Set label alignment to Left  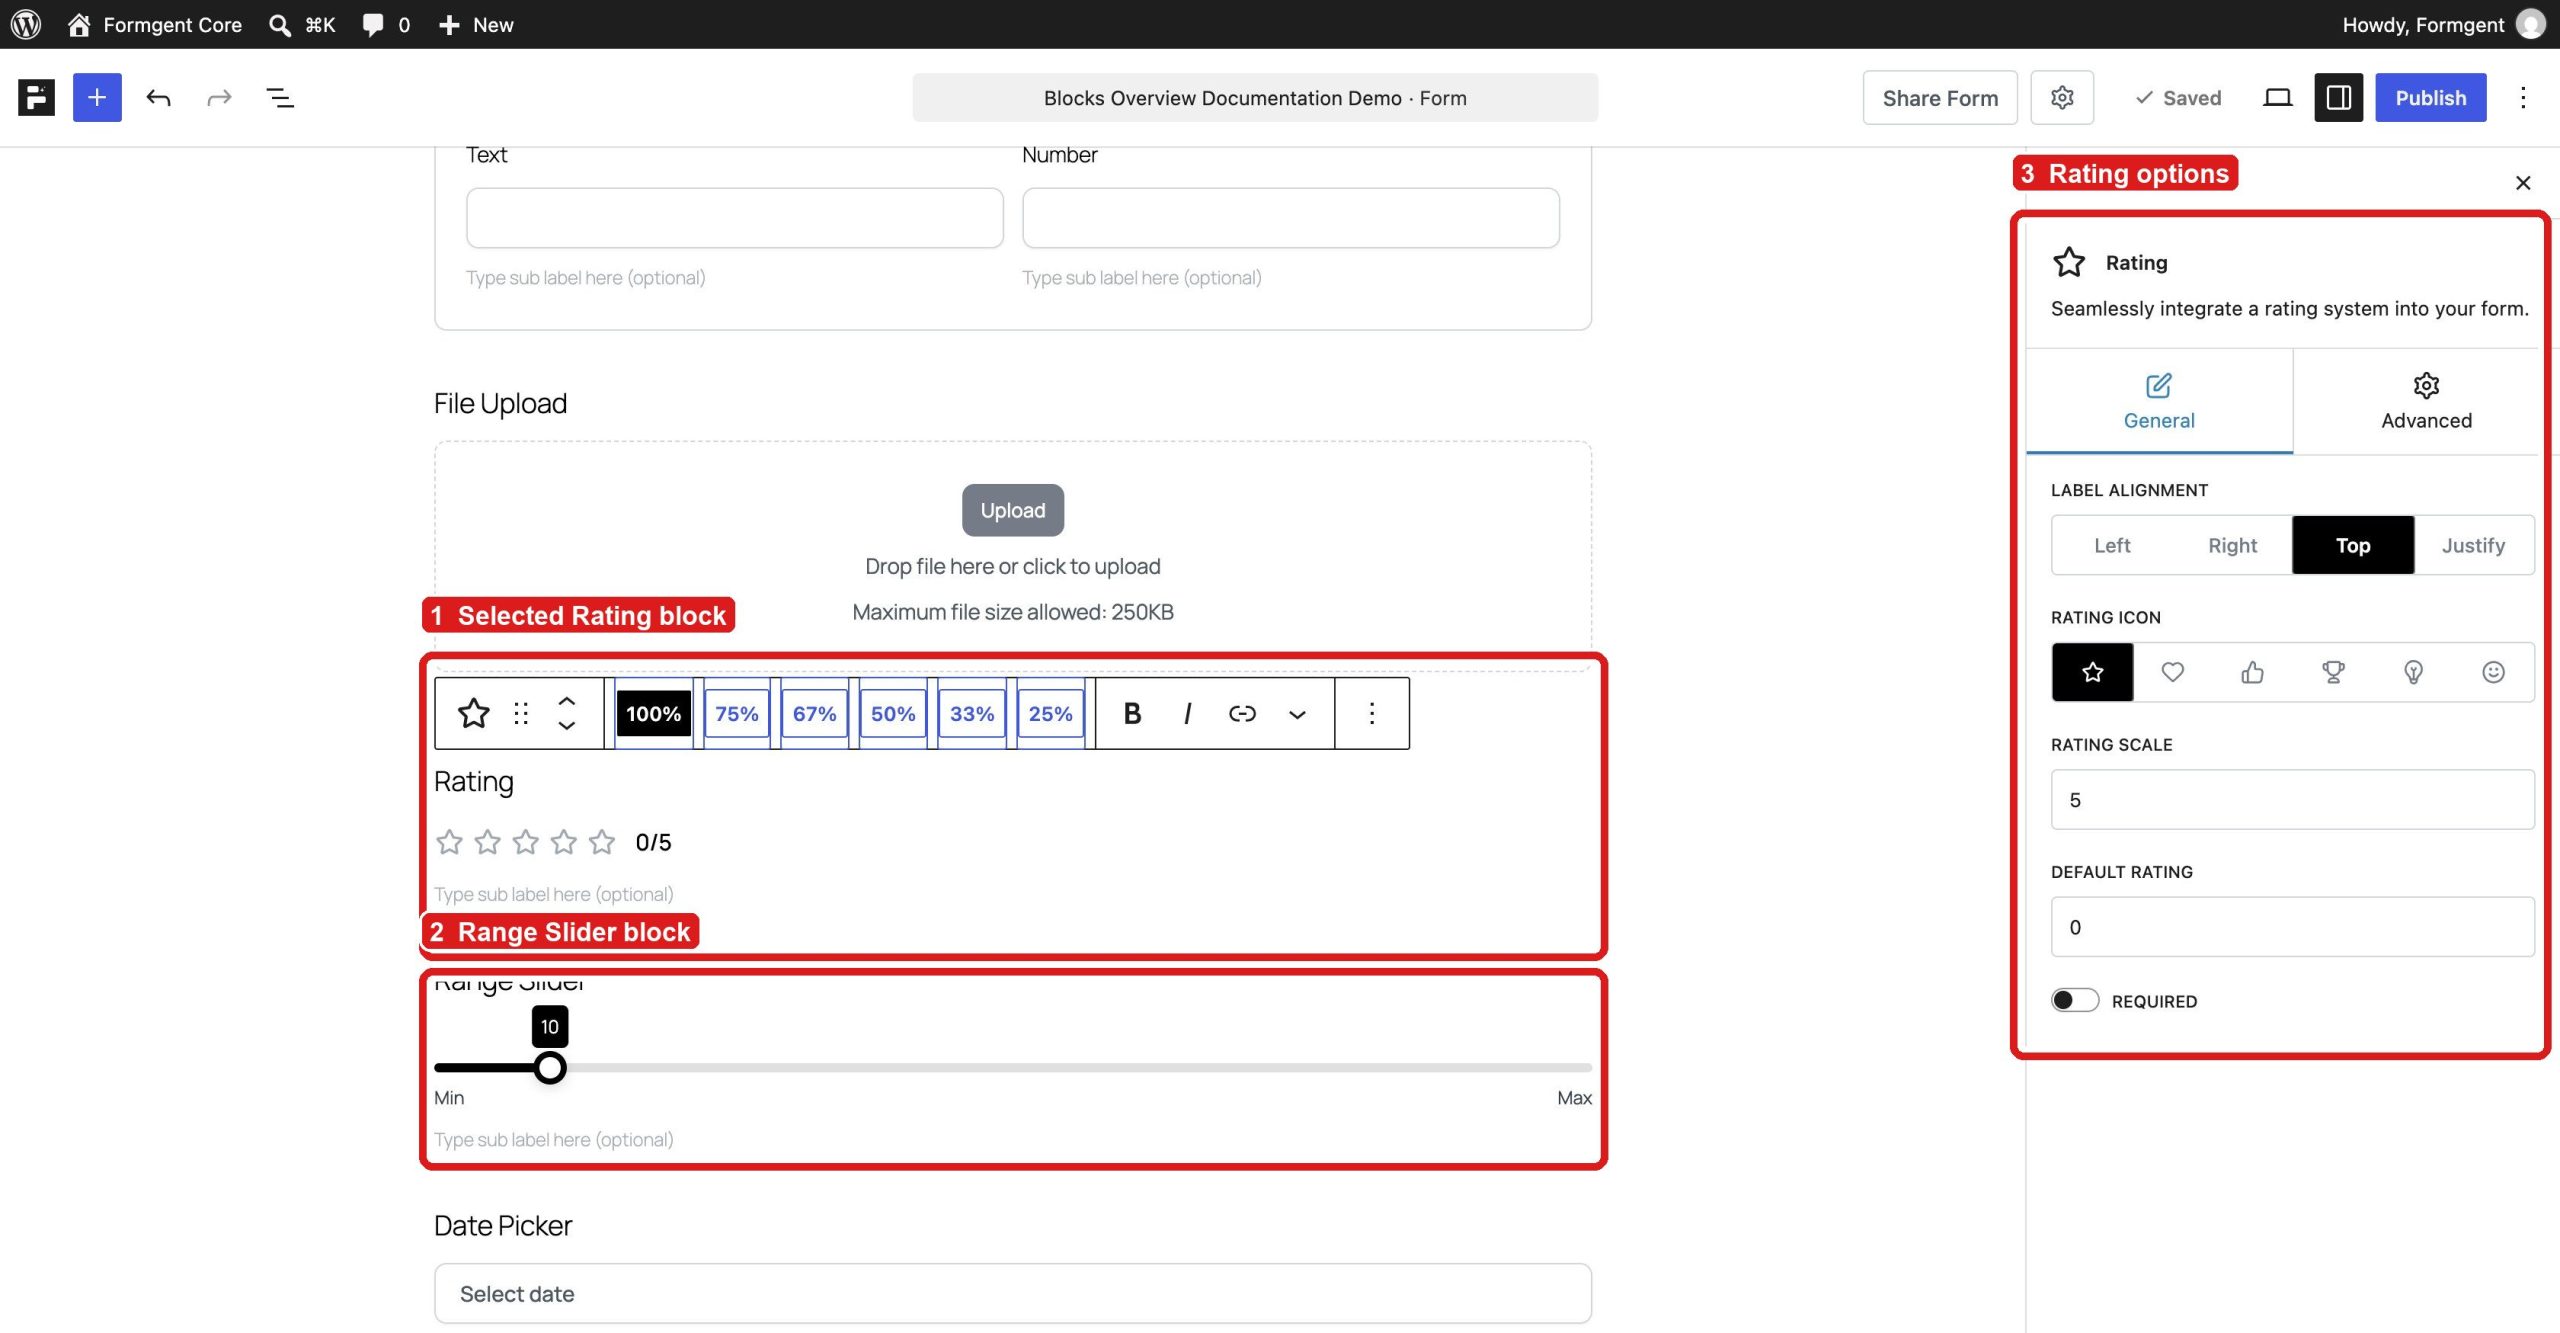click(2112, 545)
